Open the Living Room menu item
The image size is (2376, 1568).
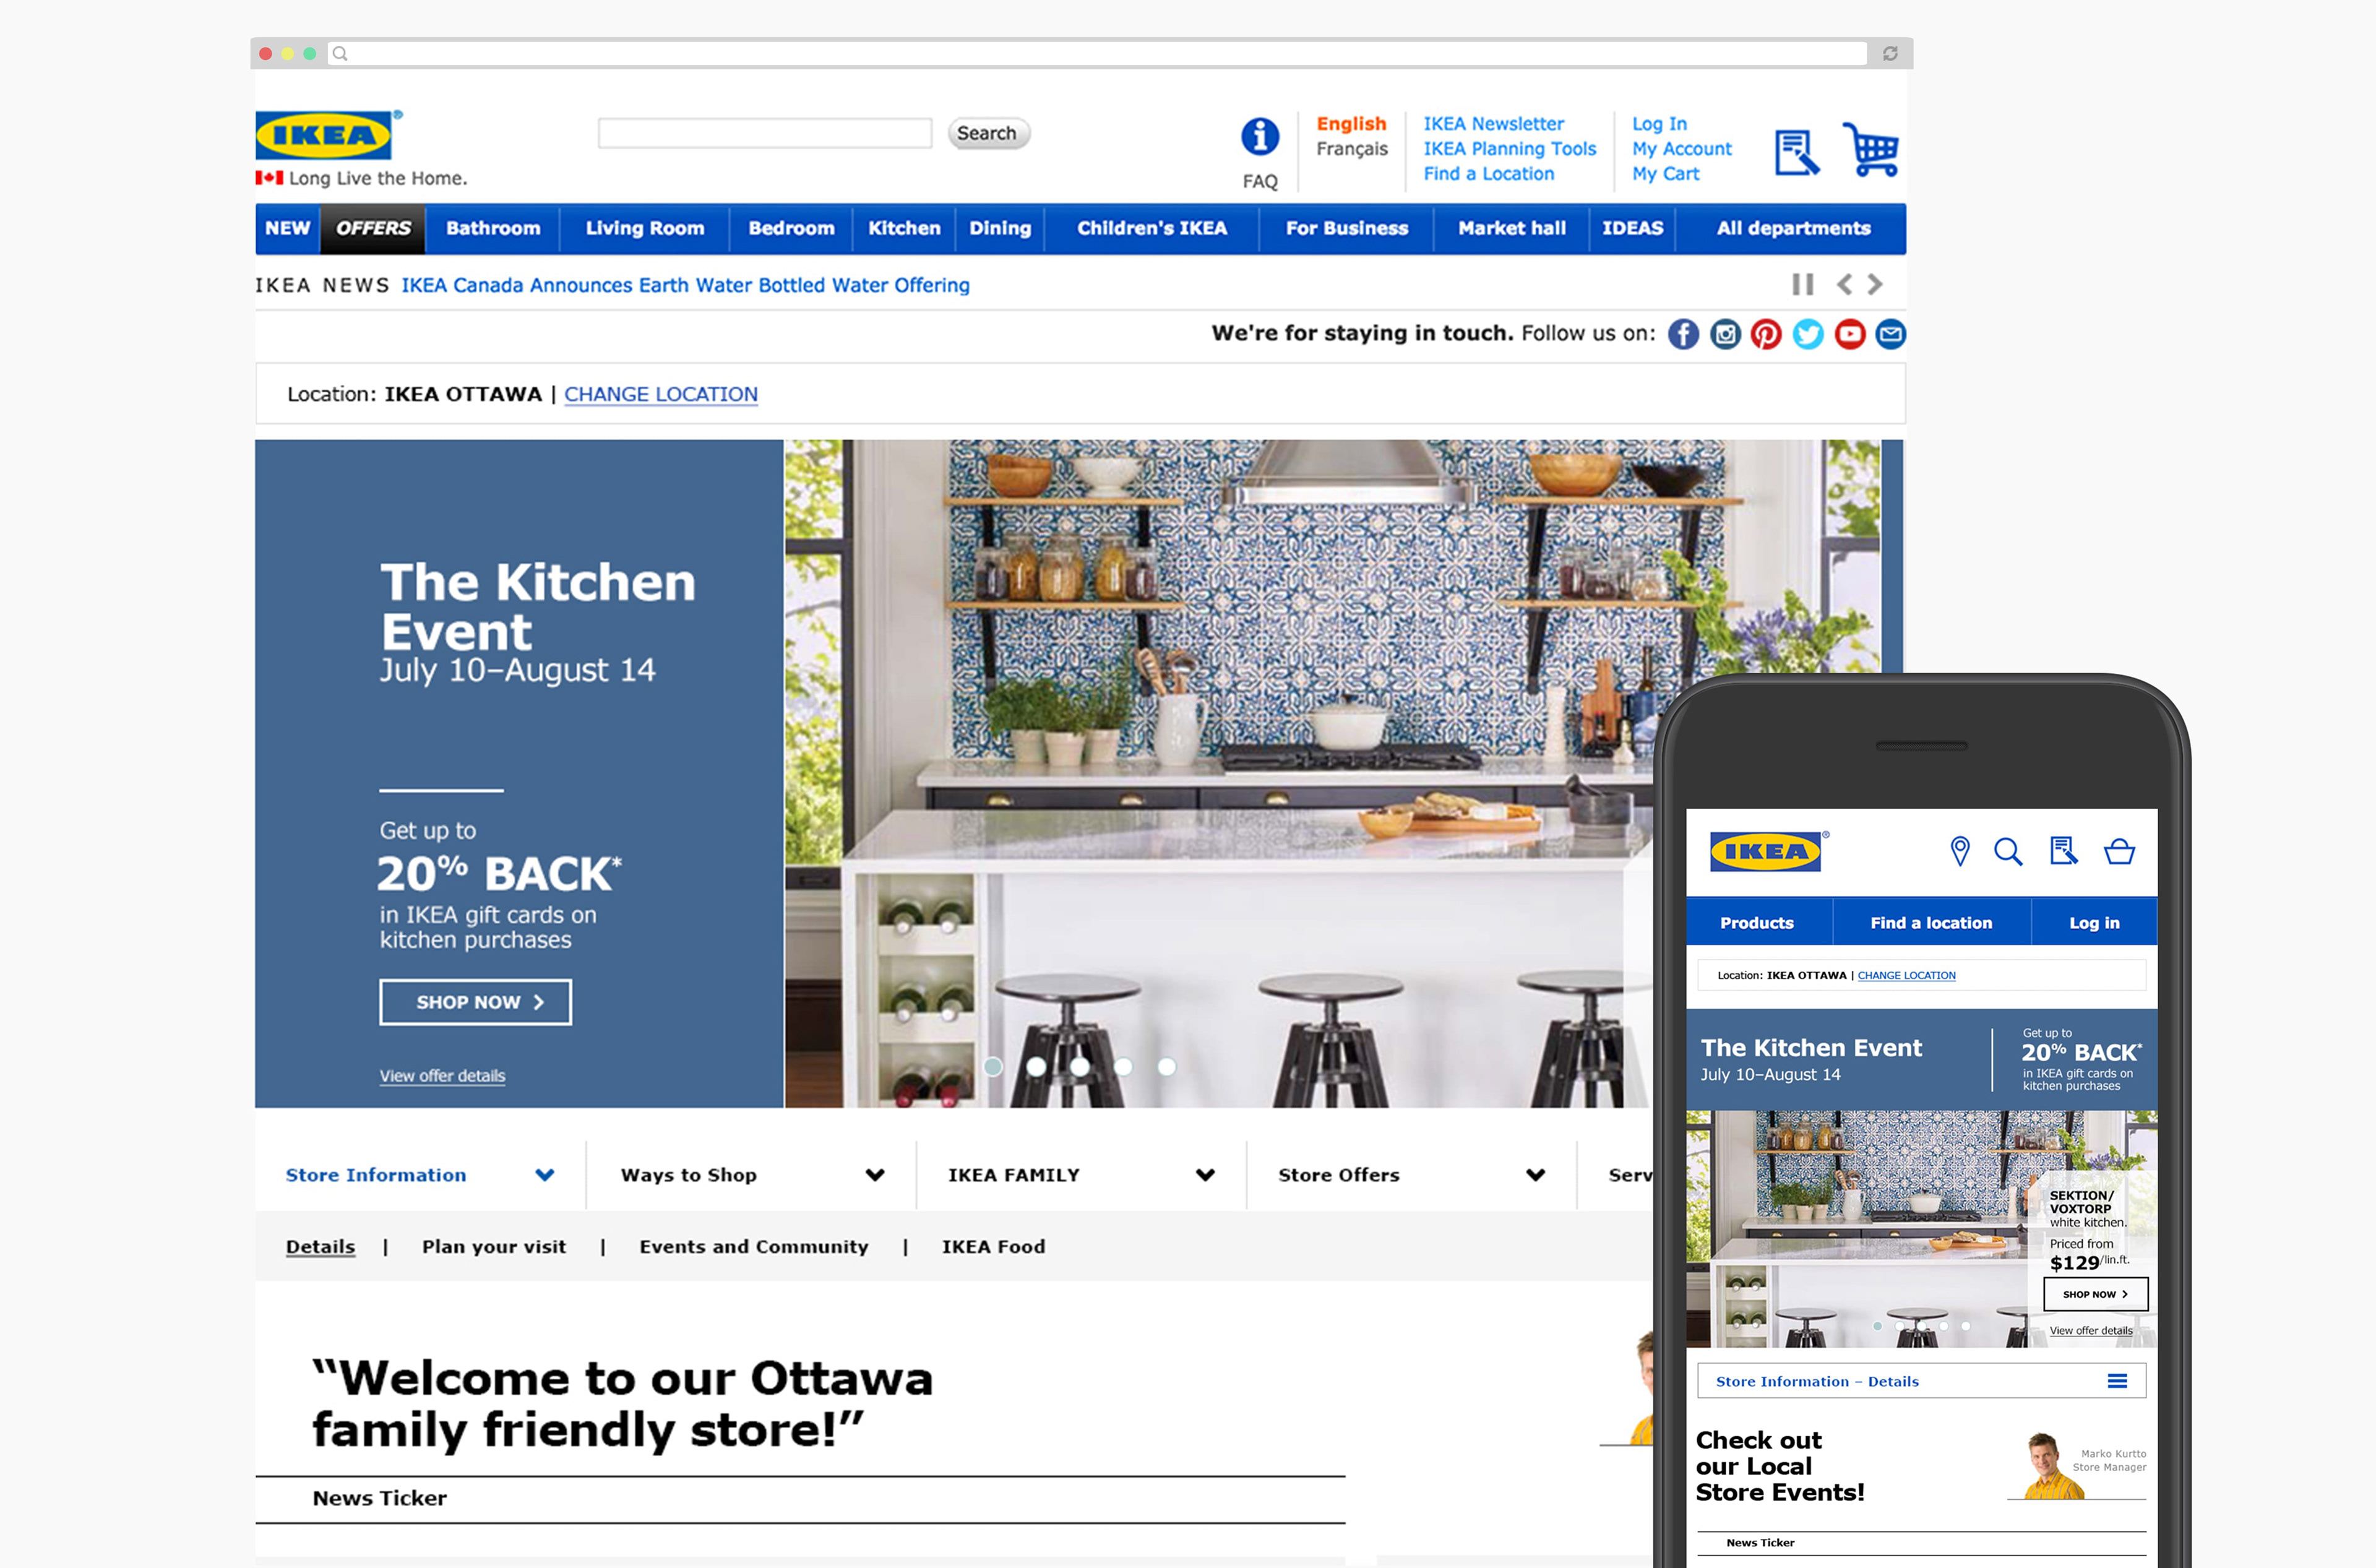pyautogui.click(x=645, y=228)
